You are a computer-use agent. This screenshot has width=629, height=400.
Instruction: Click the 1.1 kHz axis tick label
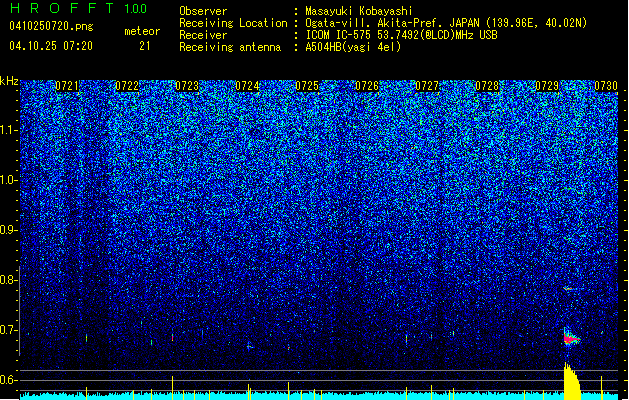point(8,130)
